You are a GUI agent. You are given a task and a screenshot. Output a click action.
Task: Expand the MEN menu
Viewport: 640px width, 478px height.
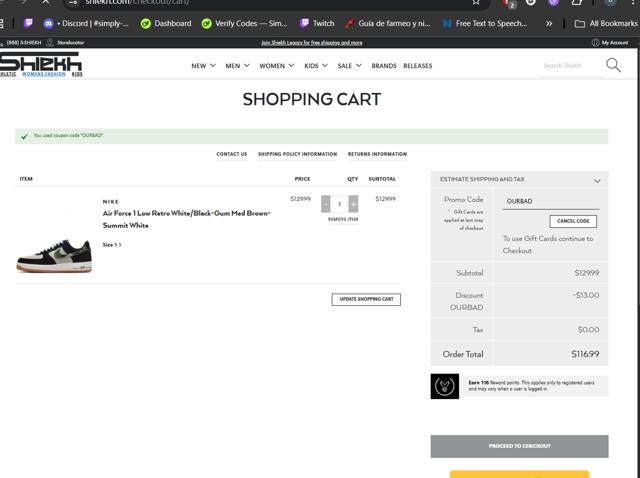237,66
